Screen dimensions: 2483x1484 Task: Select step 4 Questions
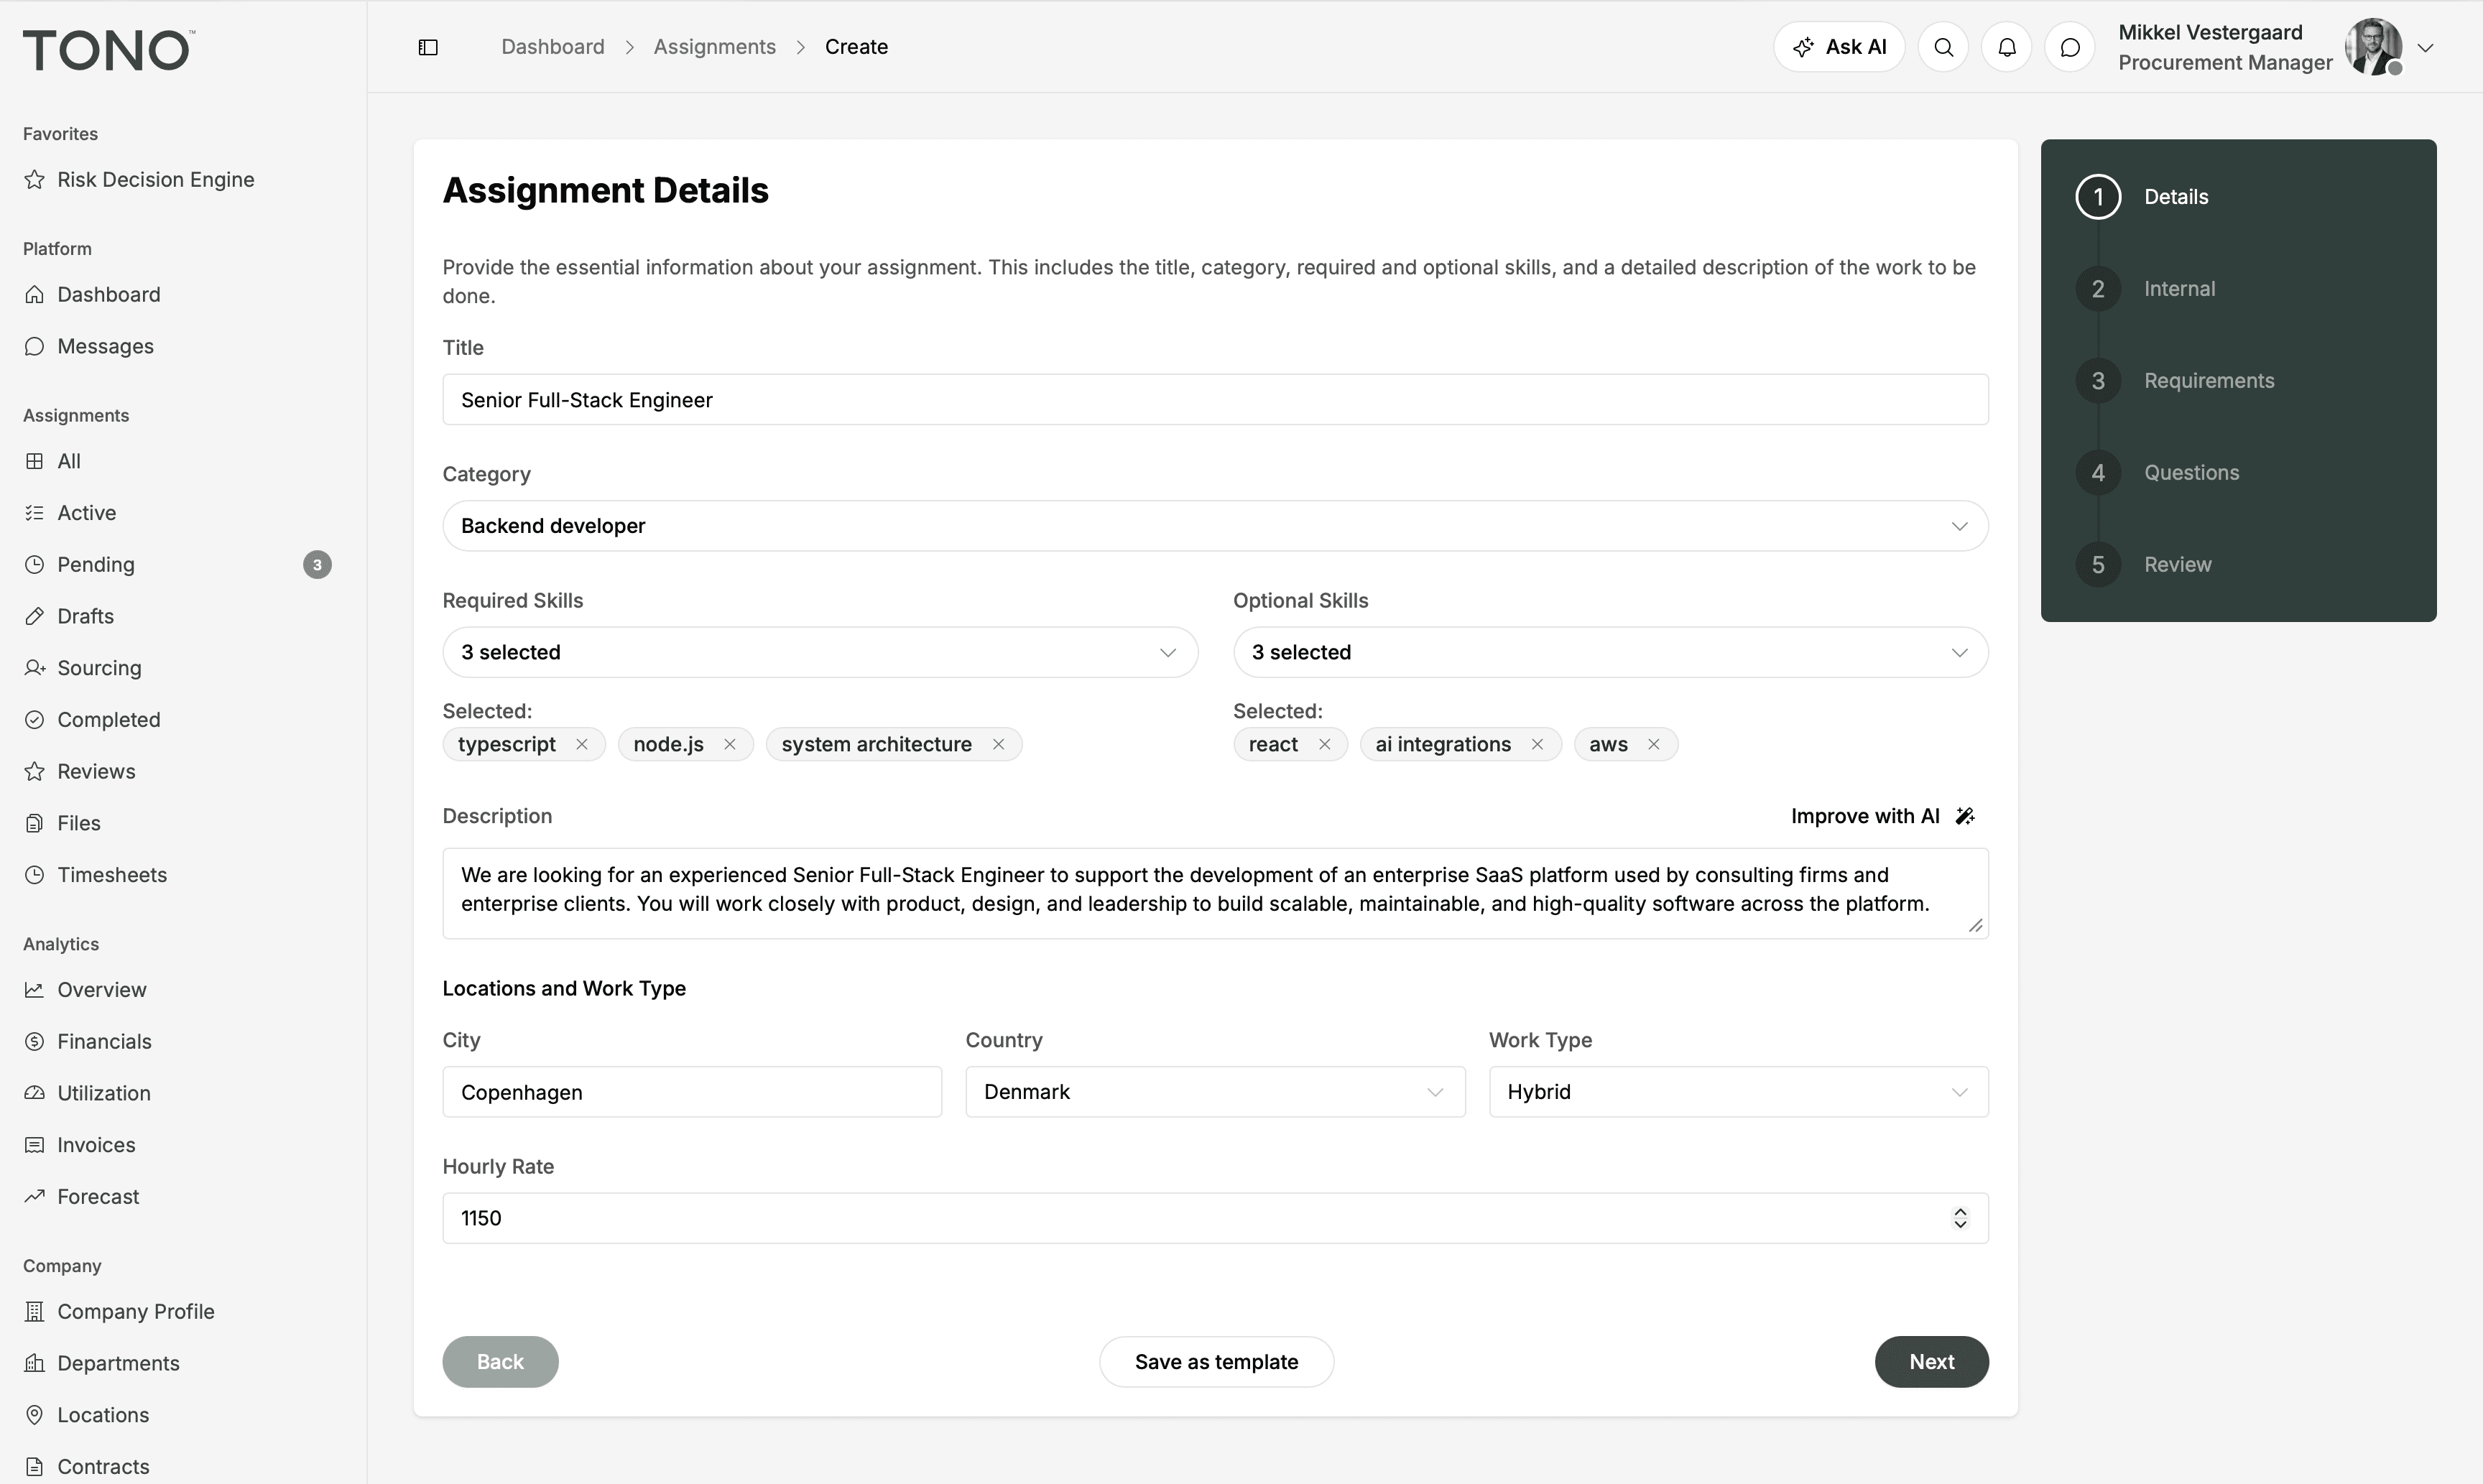click(2158, 473)
